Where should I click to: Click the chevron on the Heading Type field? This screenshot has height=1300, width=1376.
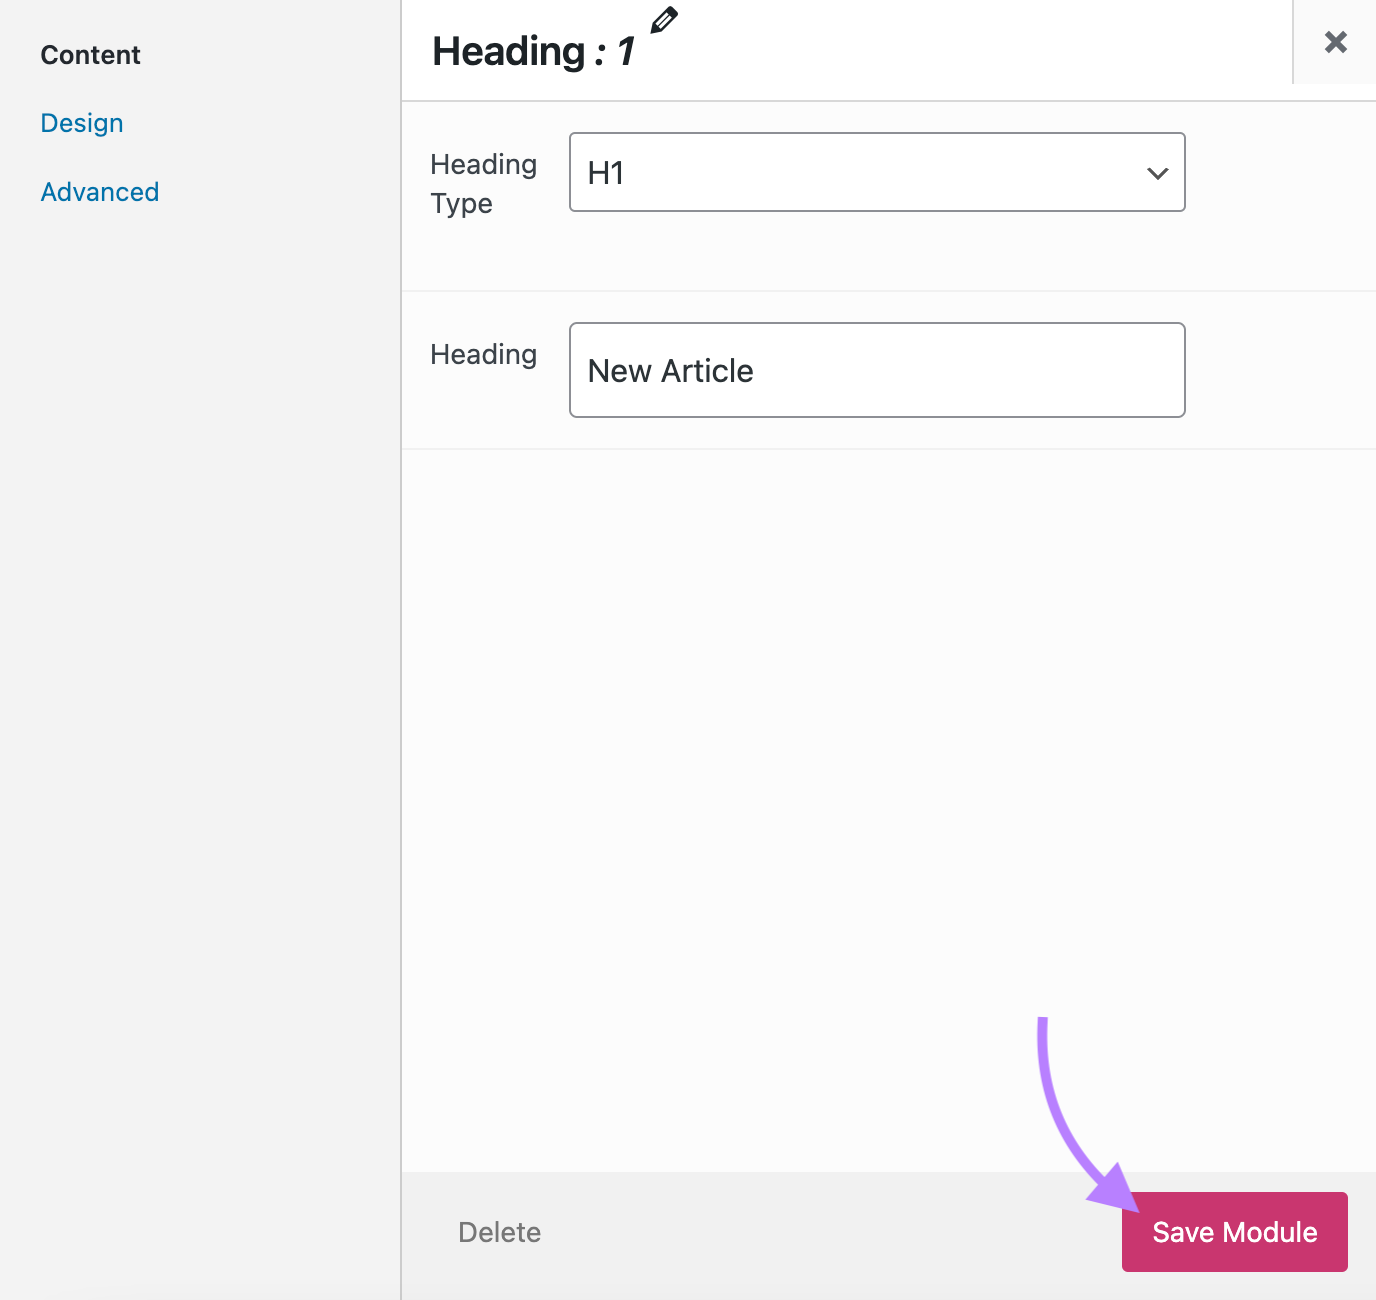click(x=1157, y=172)
